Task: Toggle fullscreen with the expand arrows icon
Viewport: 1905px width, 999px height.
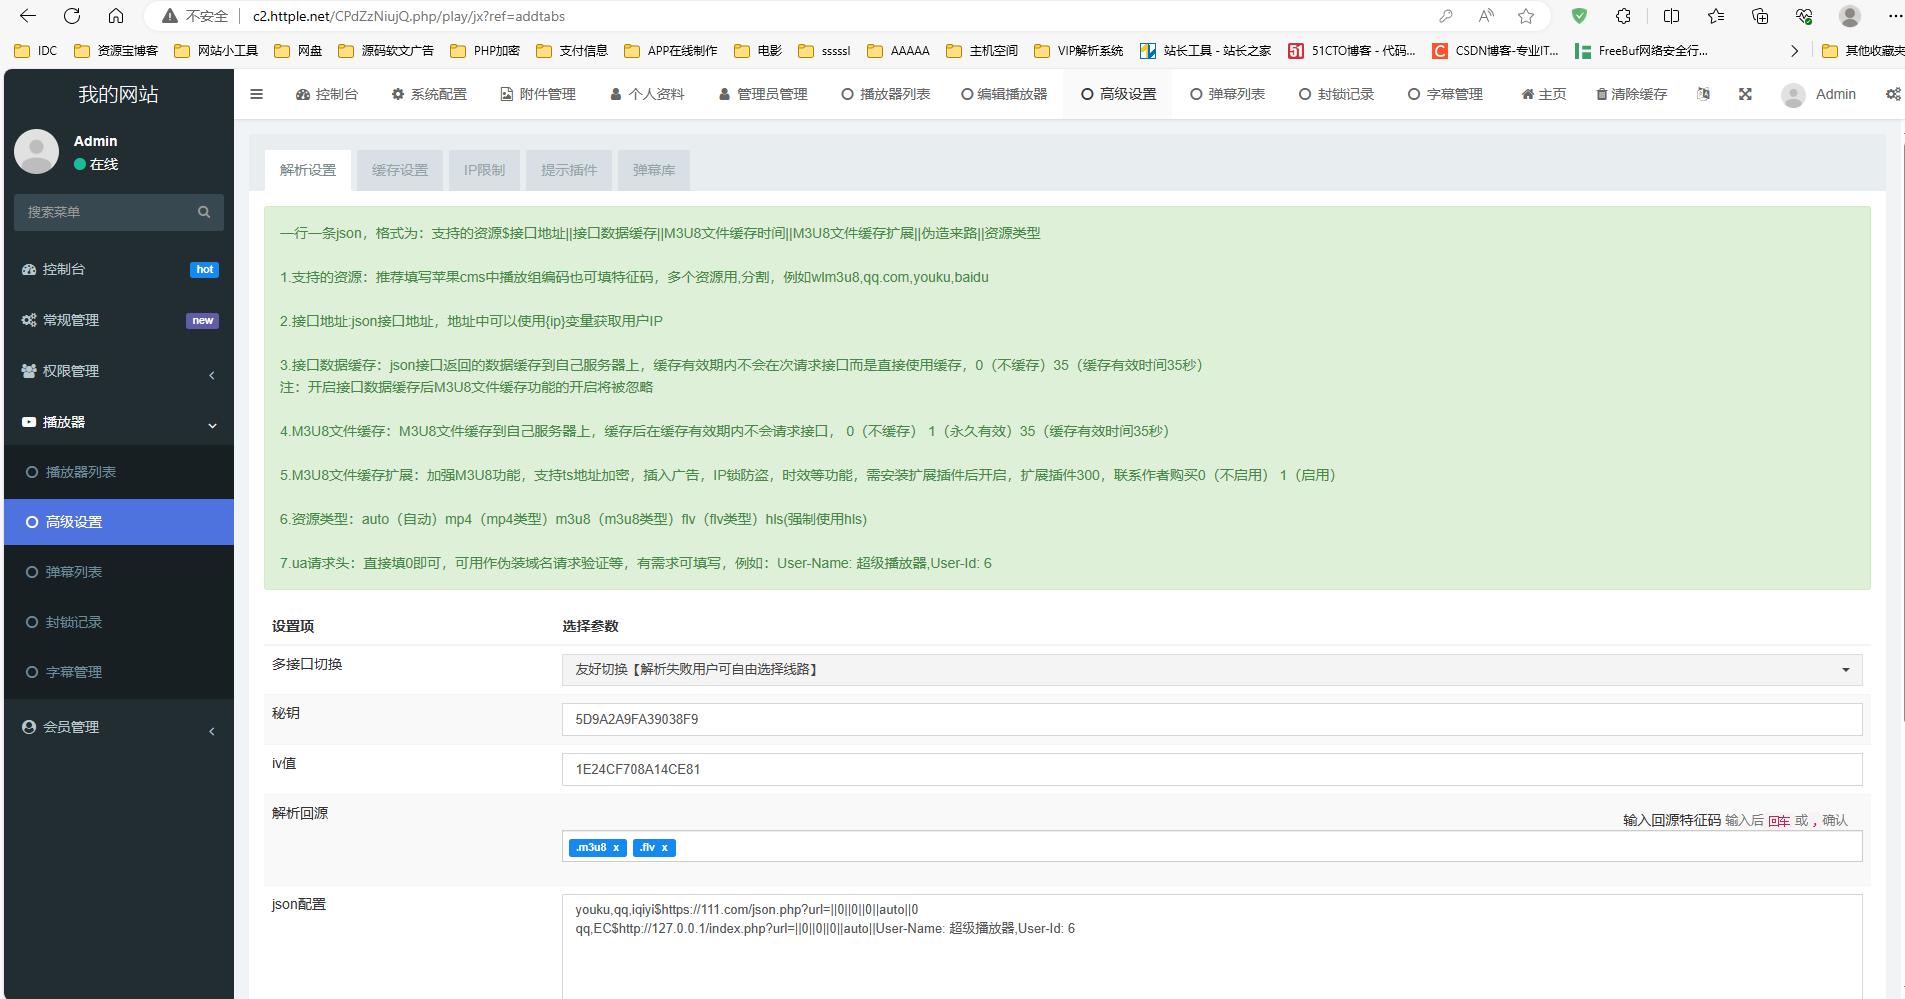Action: pos(1745,94)
